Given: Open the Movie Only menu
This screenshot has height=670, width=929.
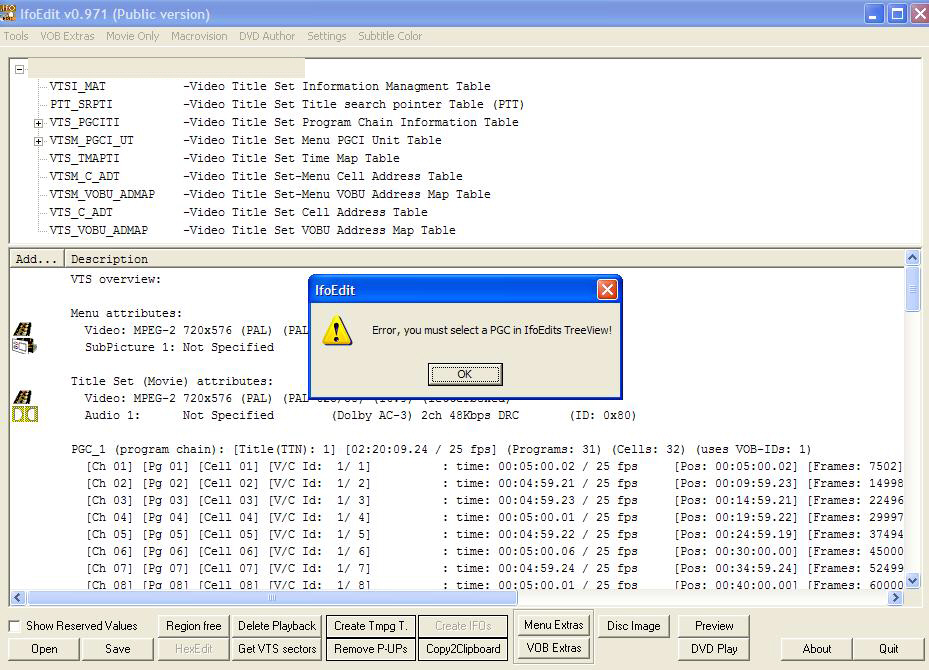Looking at the screenshot, I should click(x=133, y=36).
